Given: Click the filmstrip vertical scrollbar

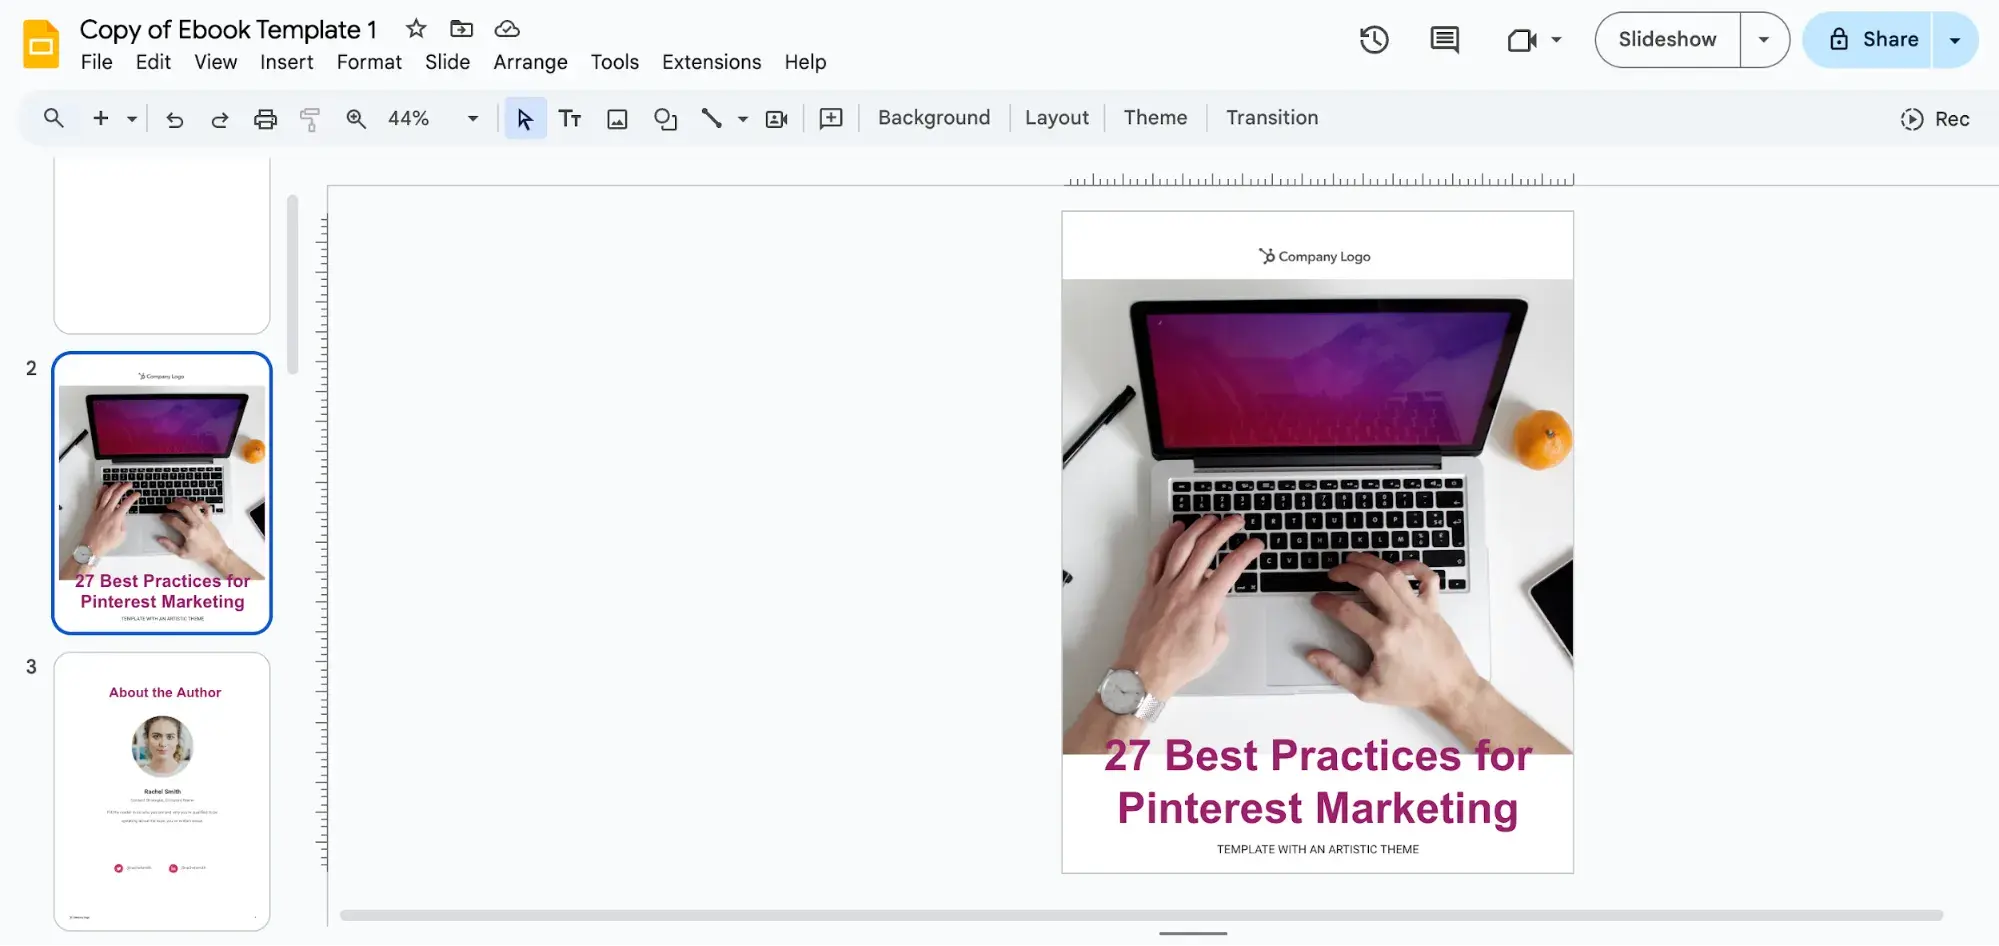Looking at the screenshot, I should click(x=292, y=284).
